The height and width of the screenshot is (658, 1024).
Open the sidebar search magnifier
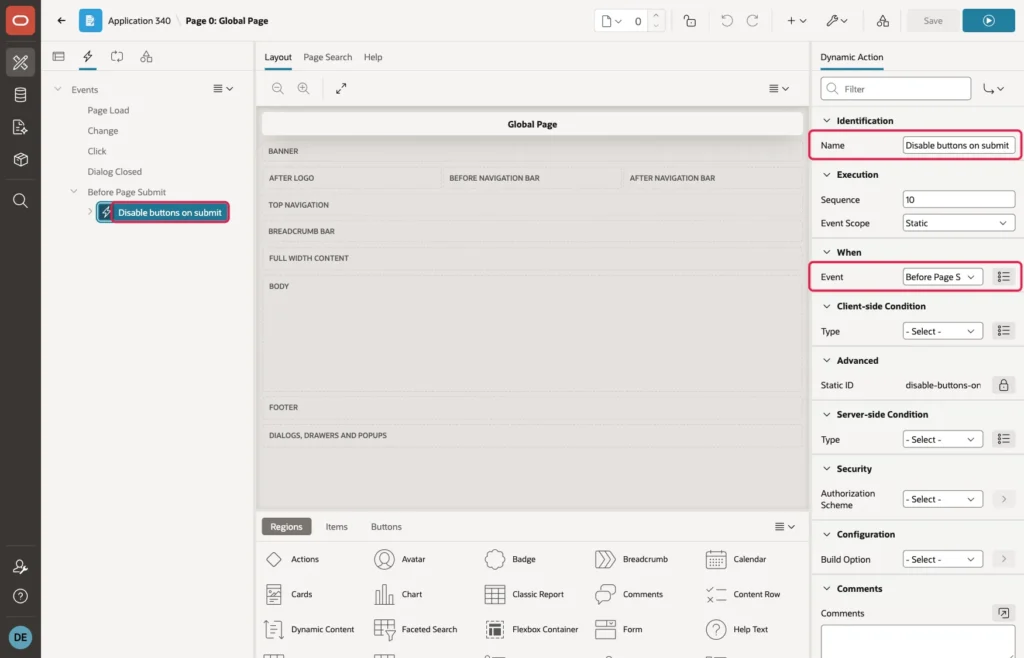[x=20, y=200]
